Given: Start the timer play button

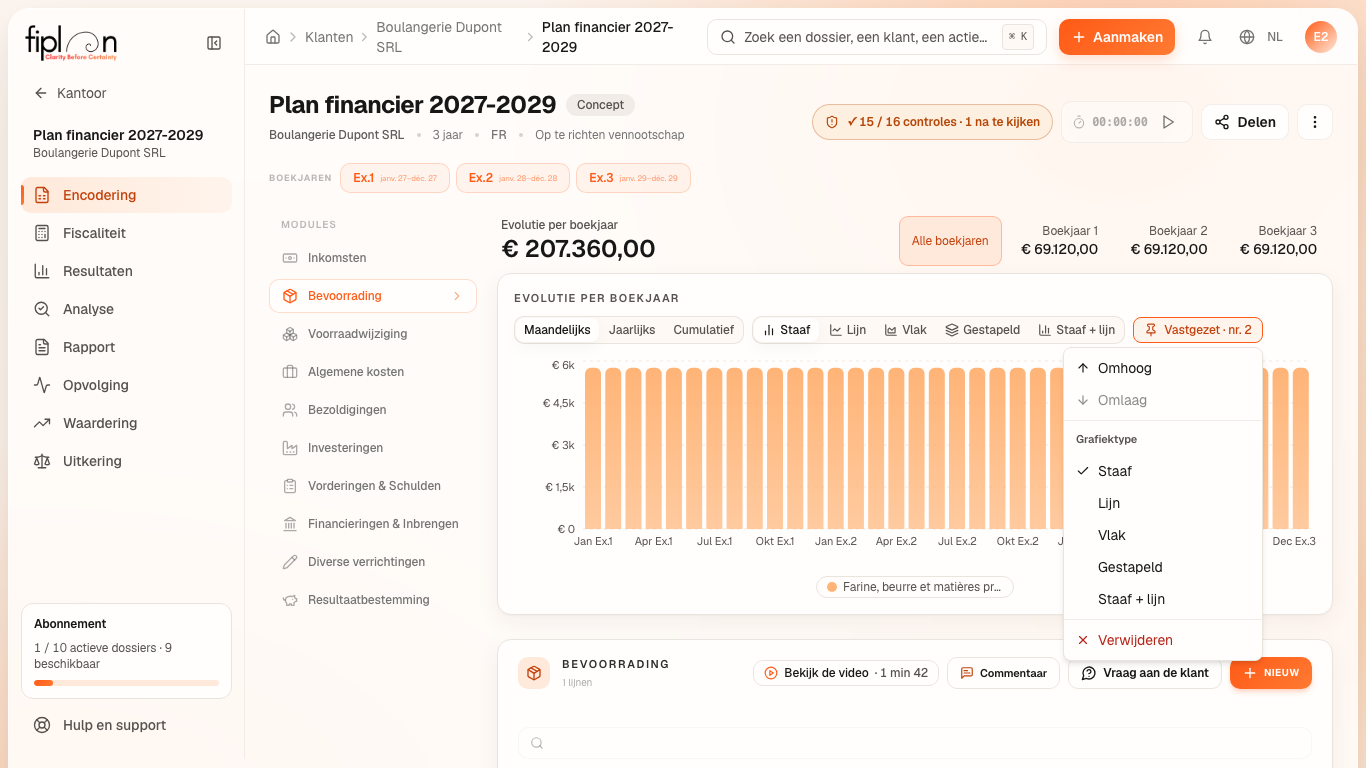Looking at the screenshot, I should [x=1168, y=122].
